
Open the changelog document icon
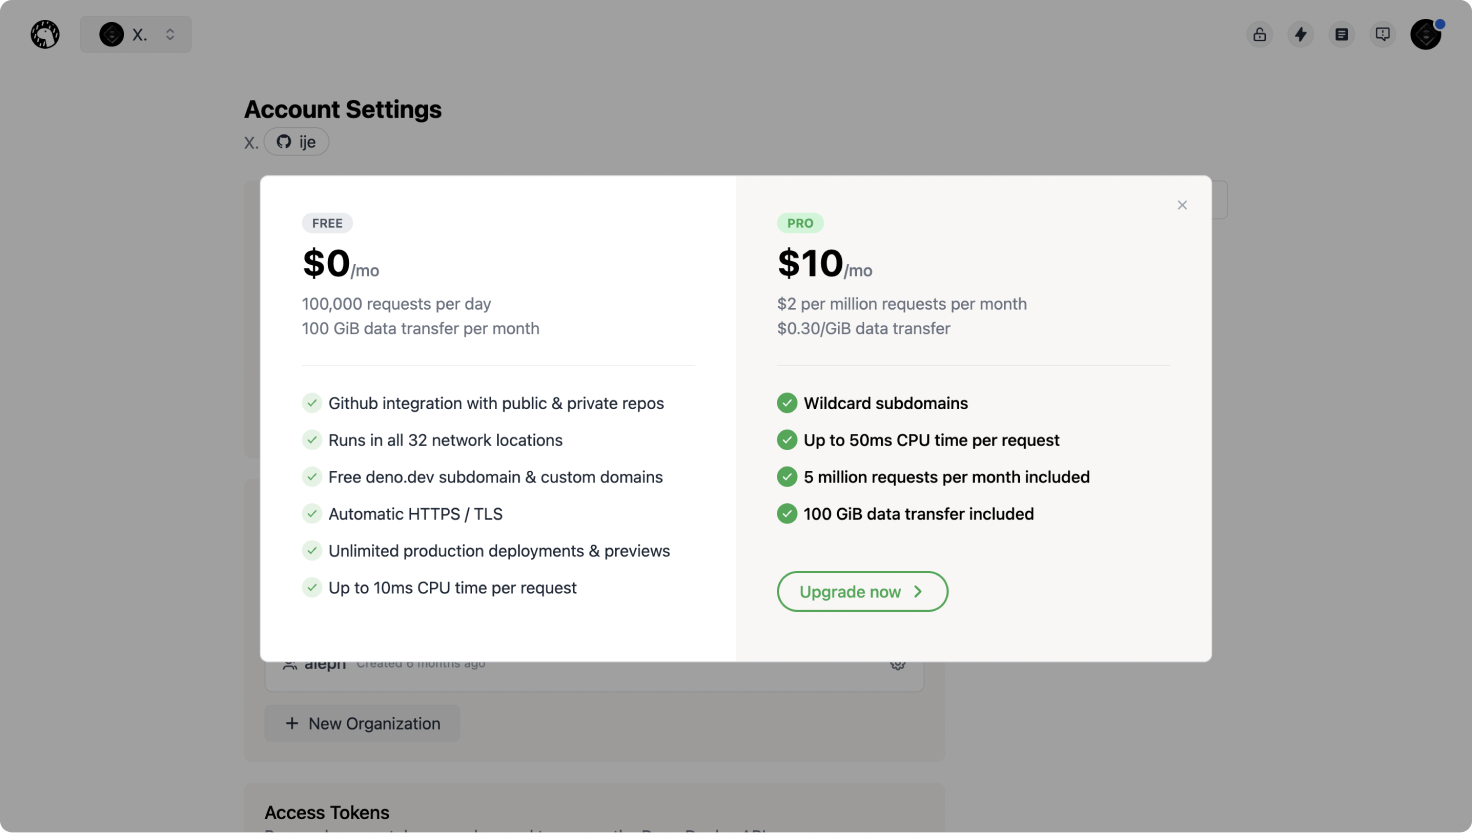pyautogui.click(x=1341, y=33)
